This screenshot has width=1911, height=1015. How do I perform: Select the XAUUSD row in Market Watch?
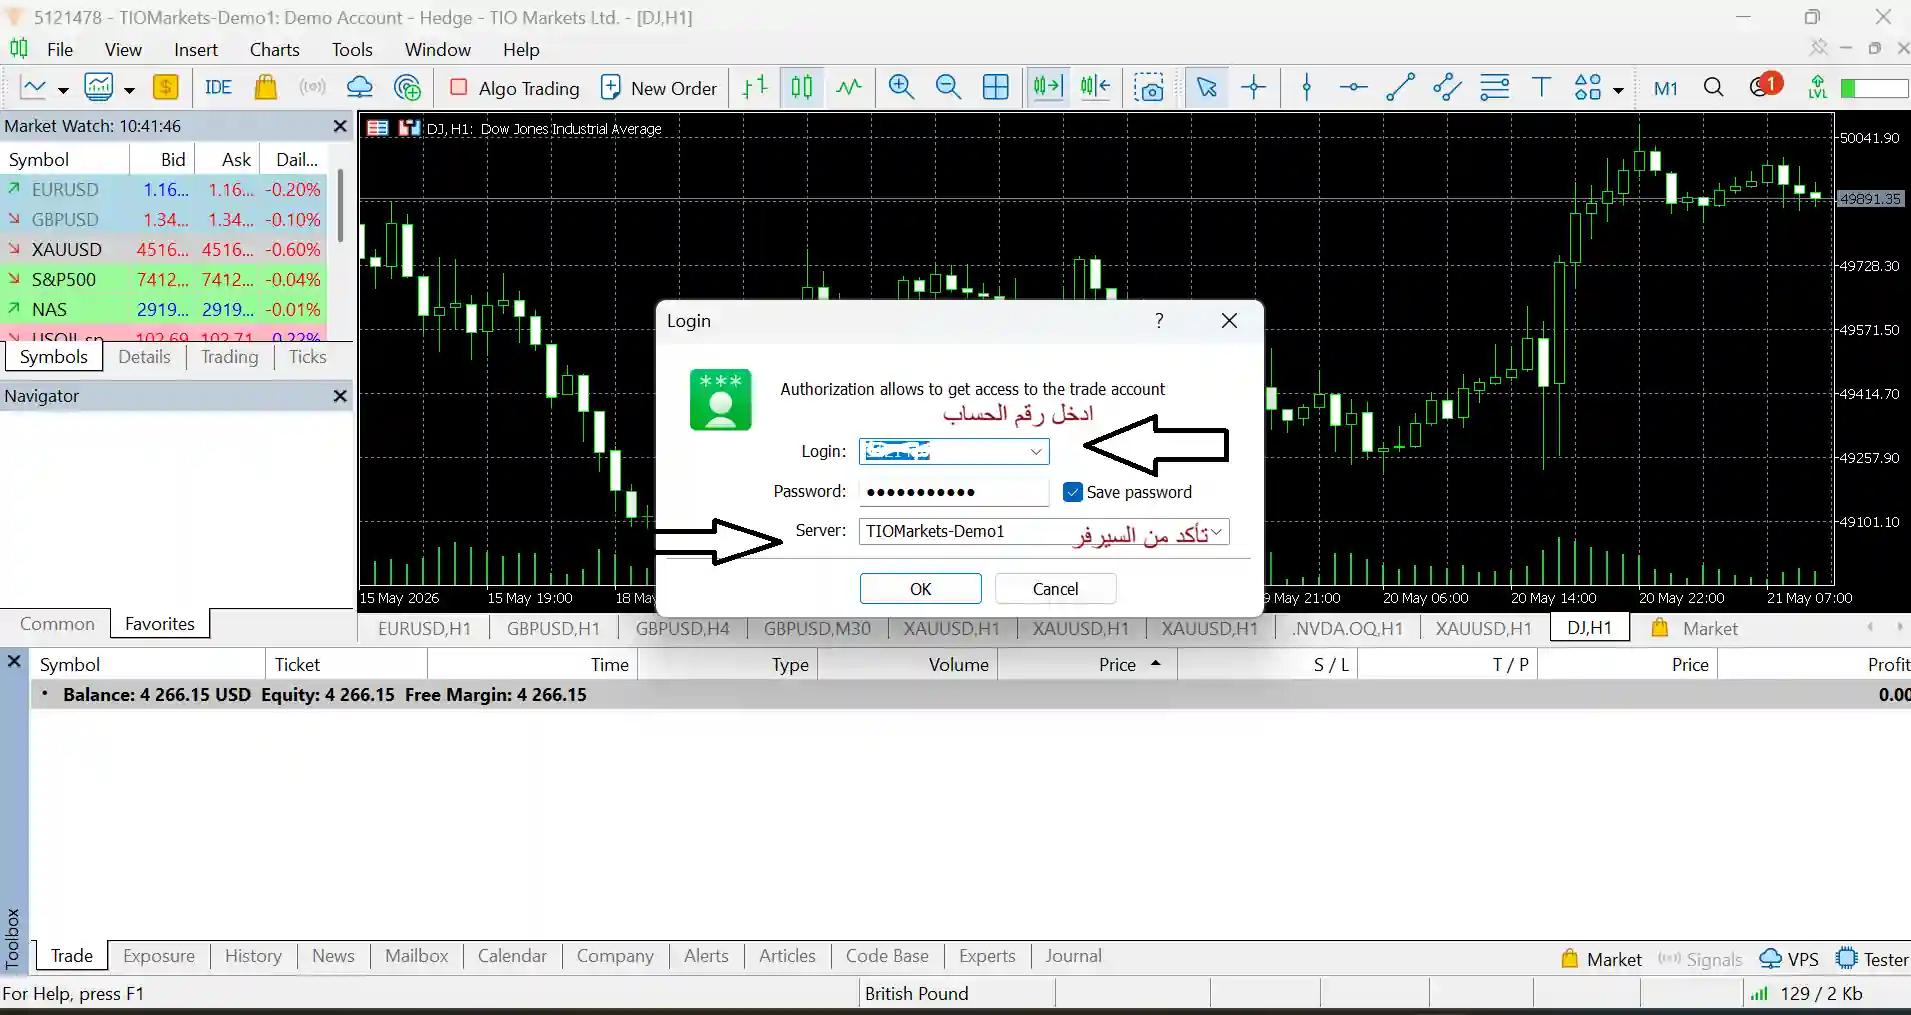pos(164,249)
